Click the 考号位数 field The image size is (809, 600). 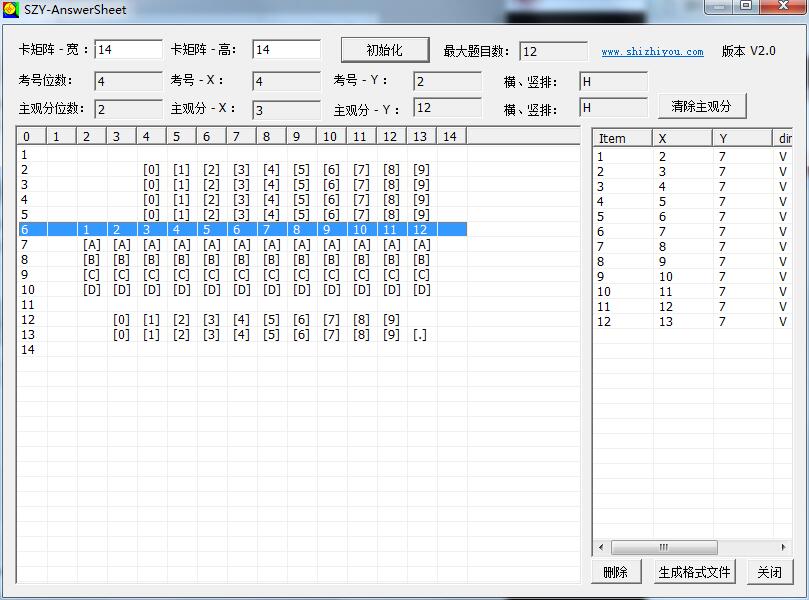(x=128, y=81)
